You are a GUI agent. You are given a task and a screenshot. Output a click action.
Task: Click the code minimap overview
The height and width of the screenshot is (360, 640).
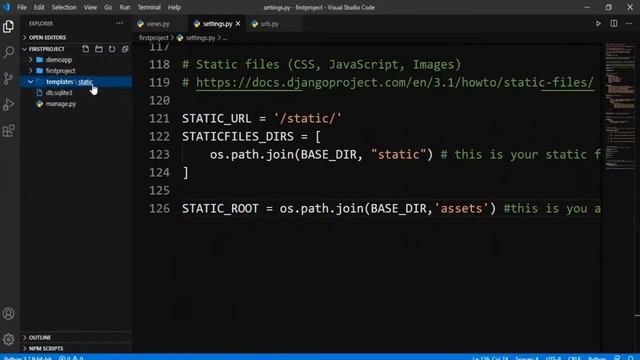(x=620, y=106)
